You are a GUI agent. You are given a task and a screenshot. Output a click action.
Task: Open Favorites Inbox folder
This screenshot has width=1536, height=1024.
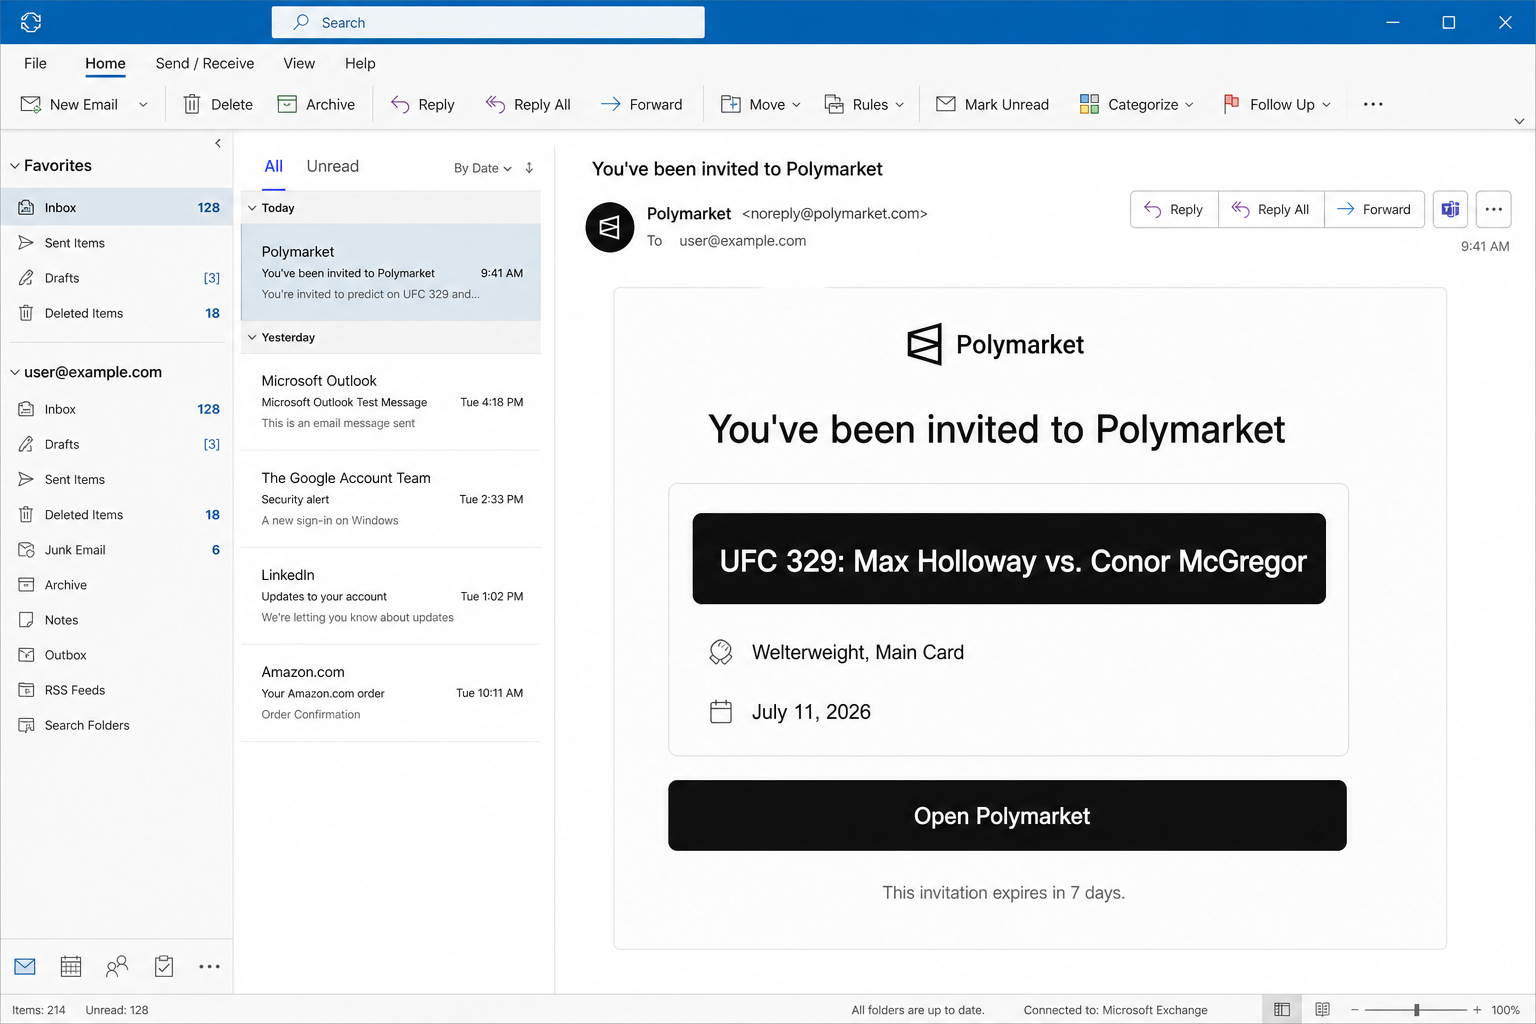click(x=117, y=208)
